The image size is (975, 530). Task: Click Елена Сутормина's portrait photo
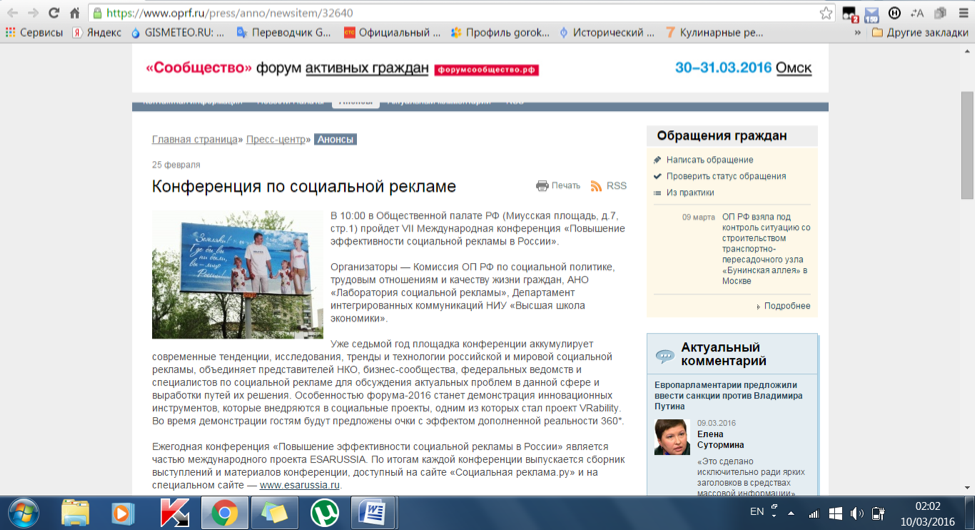click(x=672, y=437)
